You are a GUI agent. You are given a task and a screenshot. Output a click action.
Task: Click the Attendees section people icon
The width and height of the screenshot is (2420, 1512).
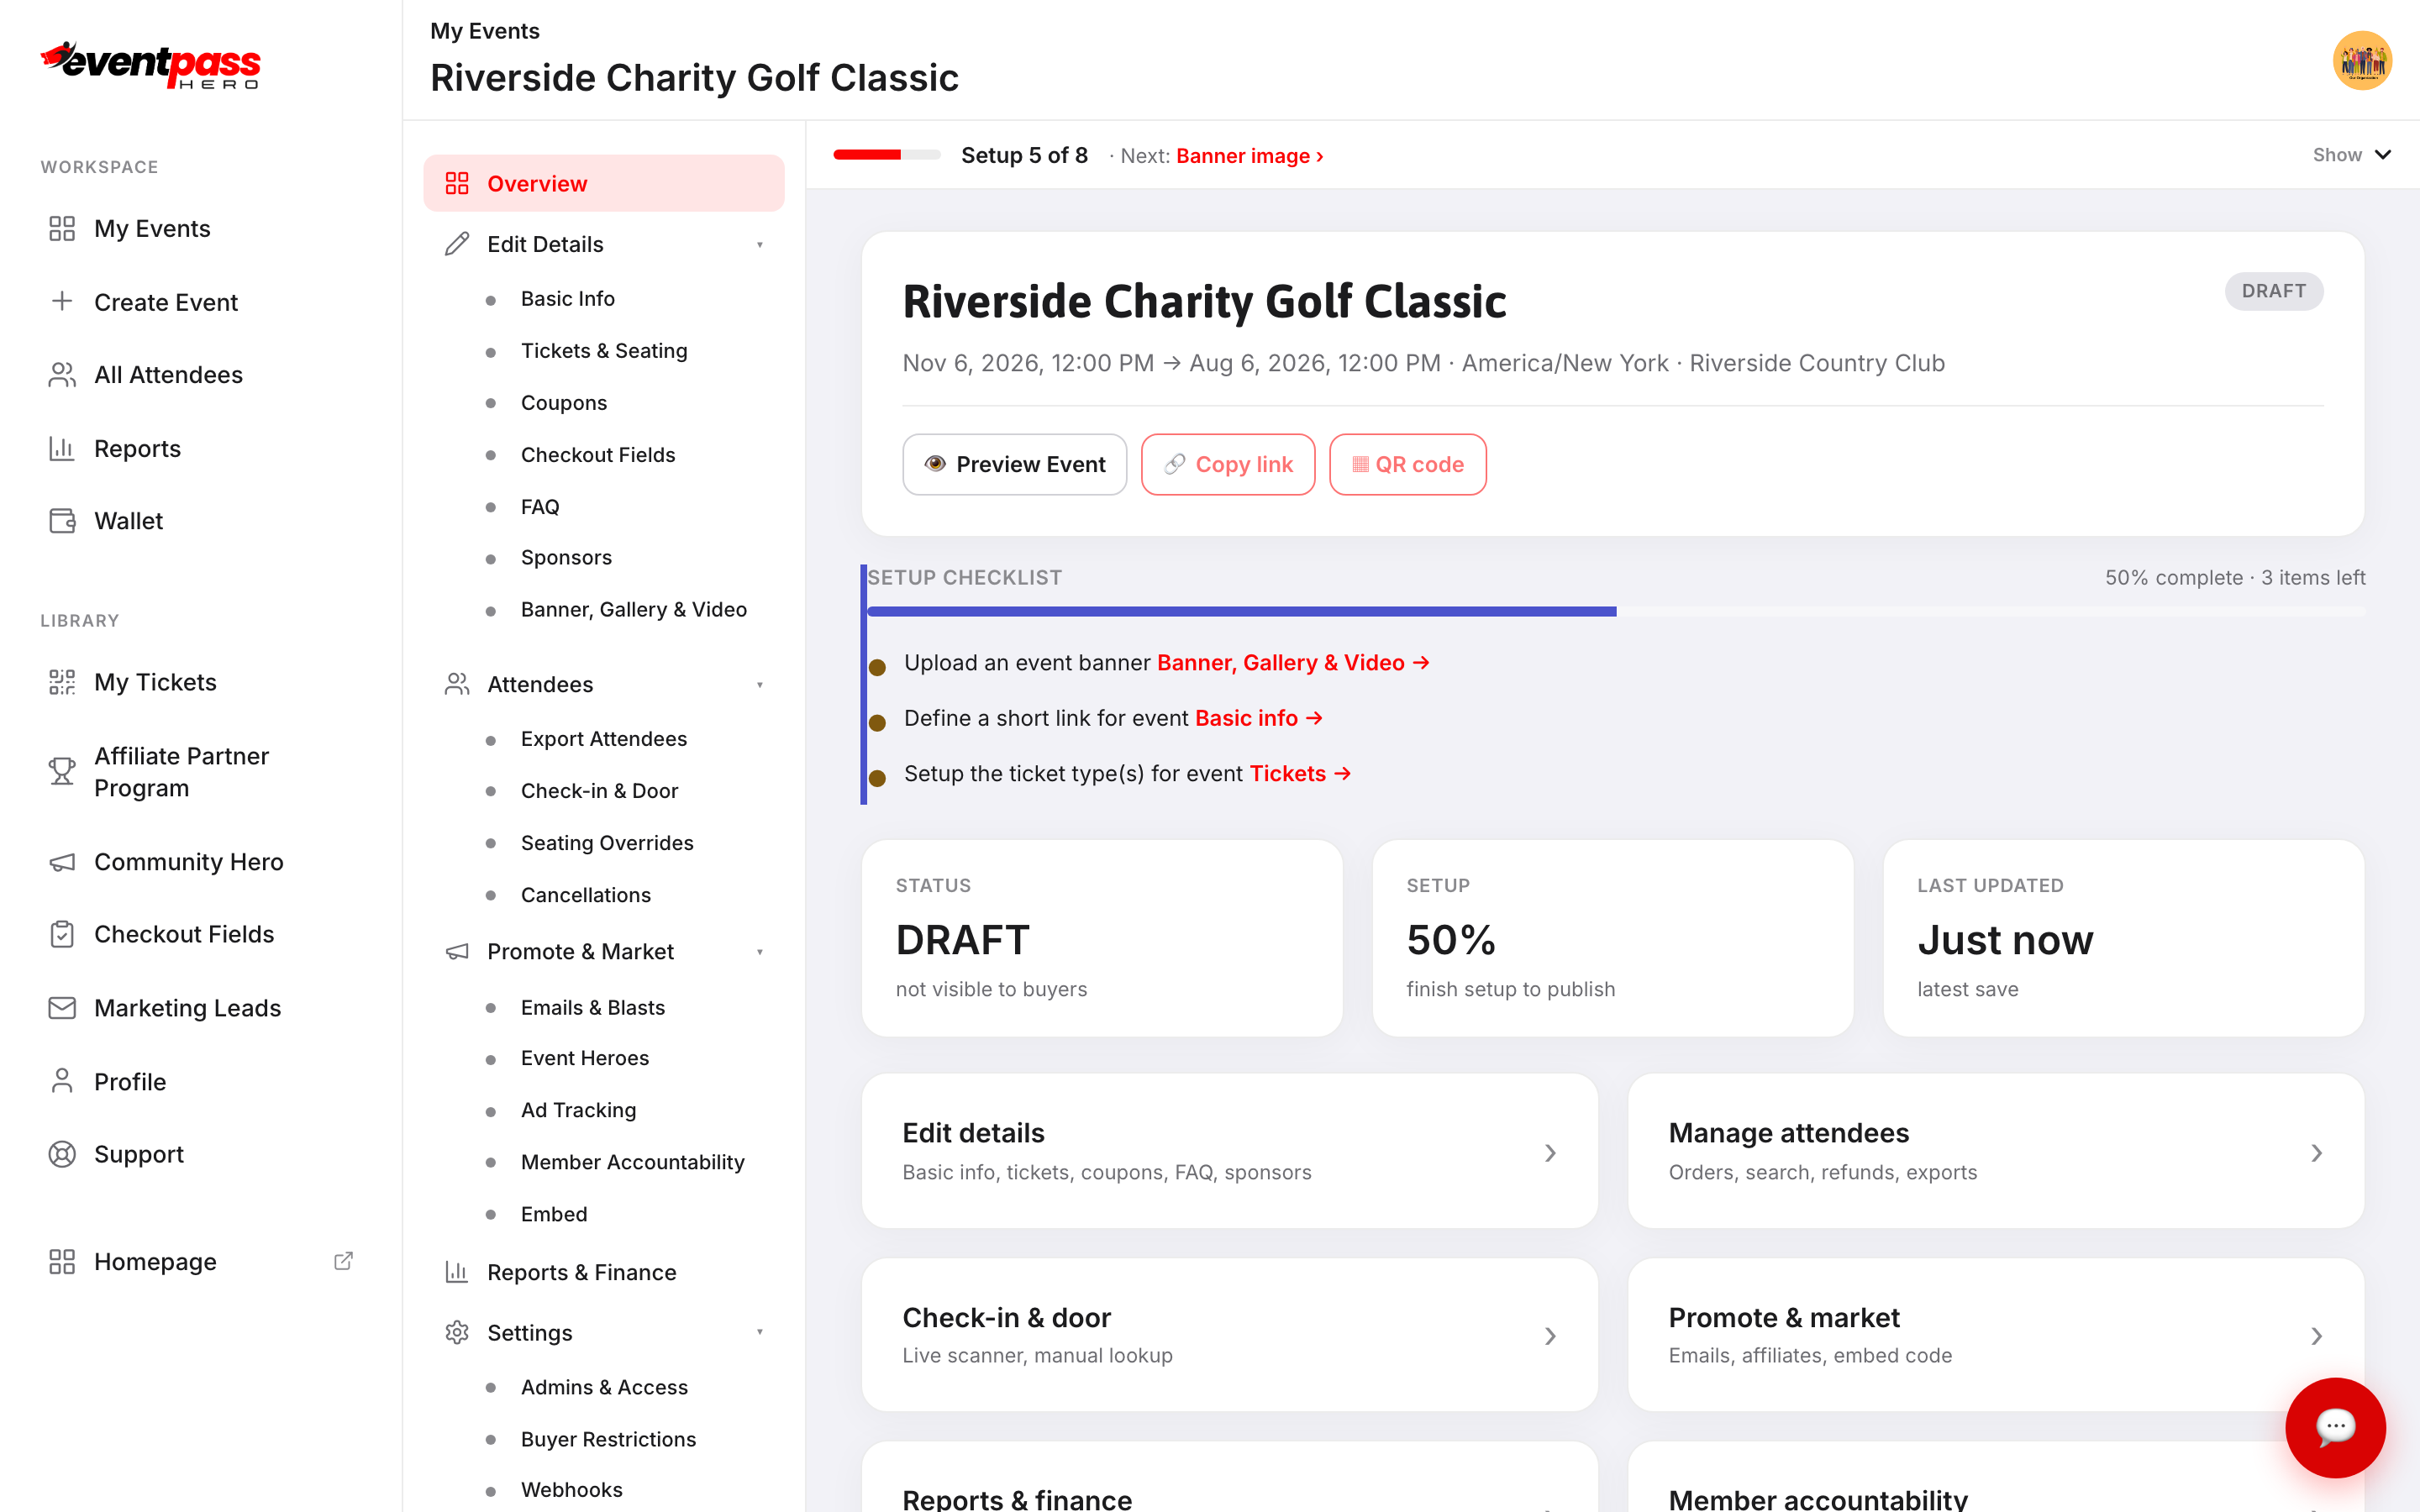(x=457, y=684)
